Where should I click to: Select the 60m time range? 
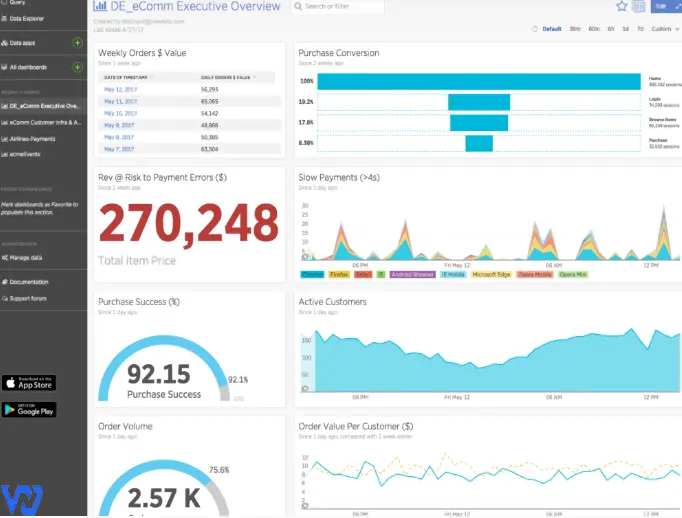pyautogui.click(x=594, y=29)
